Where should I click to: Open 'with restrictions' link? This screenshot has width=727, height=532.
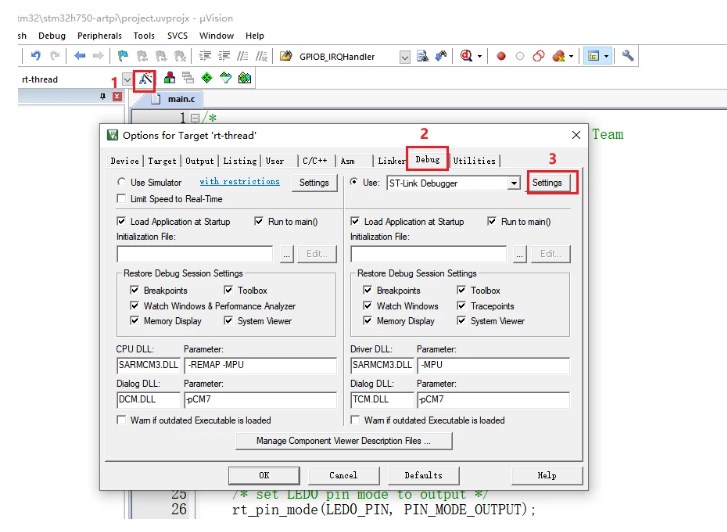click(x=239, y=181)
